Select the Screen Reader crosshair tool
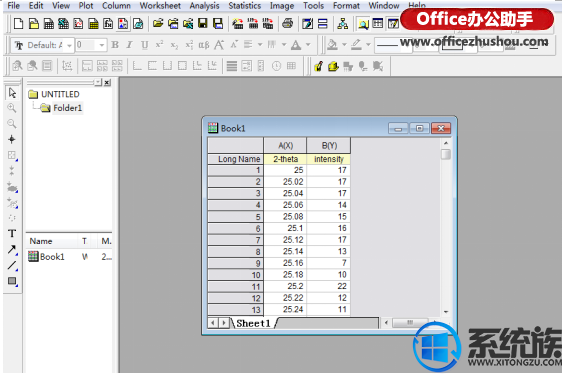Image resolution: width=562 pixels, height=375 pixels. click(x=12, y=139)
